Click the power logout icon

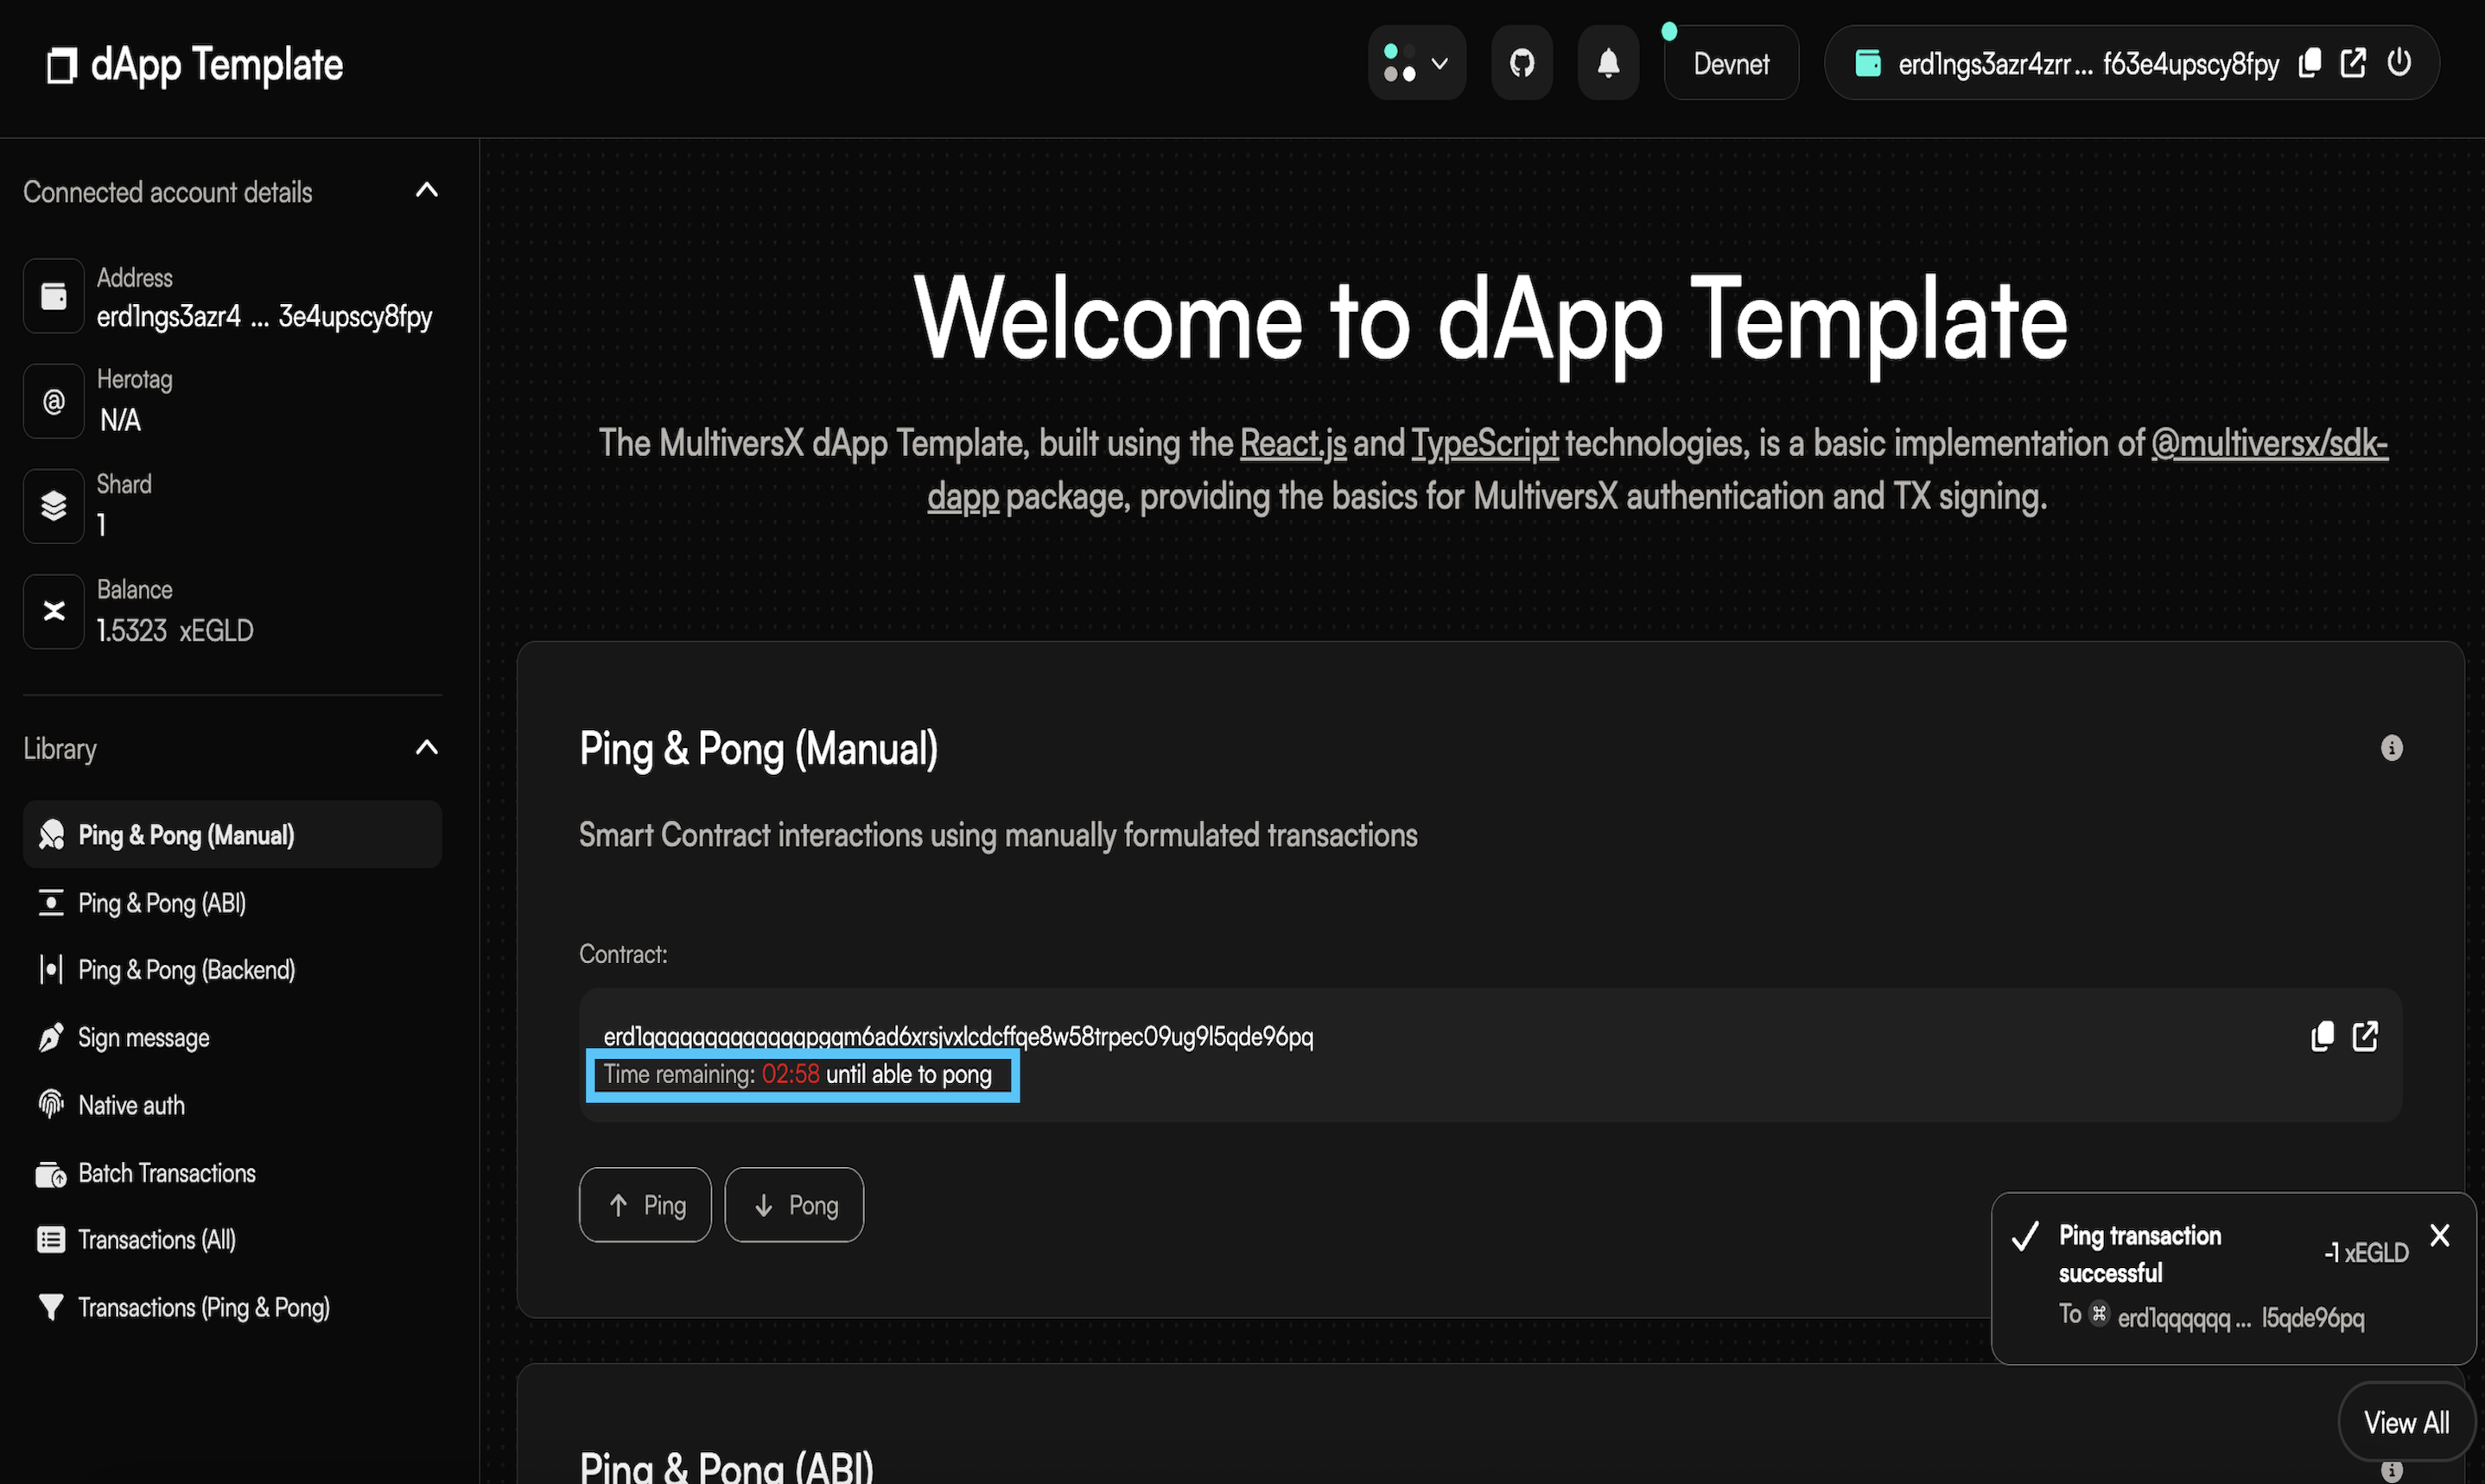(x=2399, y=63)
